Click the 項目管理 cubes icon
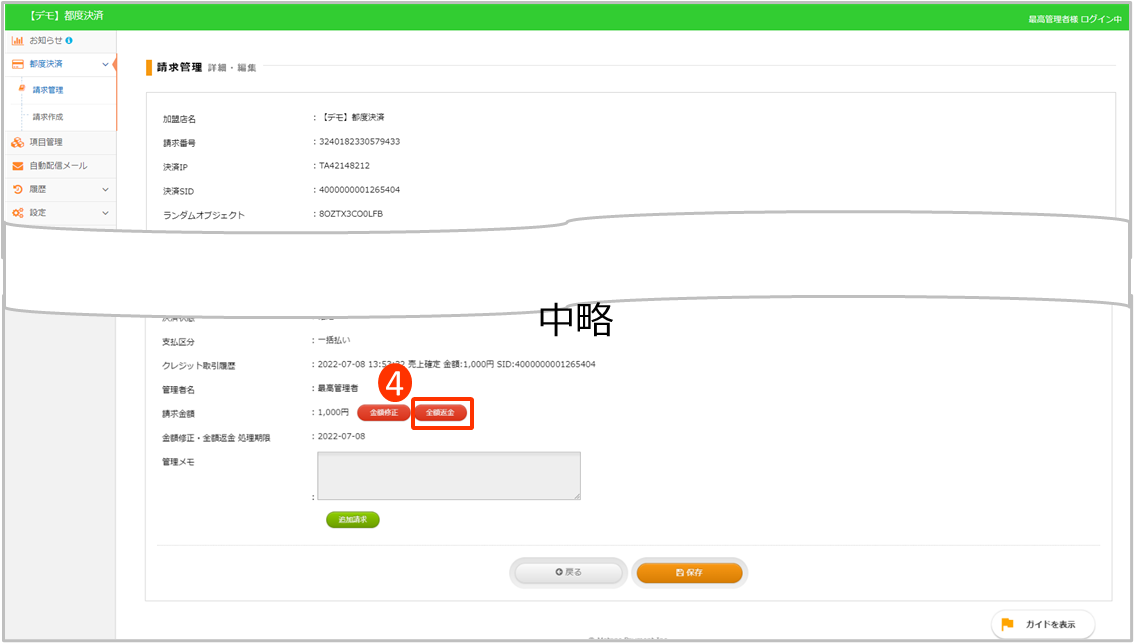The width and height of the screenshot is (1134, 643). (17, 142)
